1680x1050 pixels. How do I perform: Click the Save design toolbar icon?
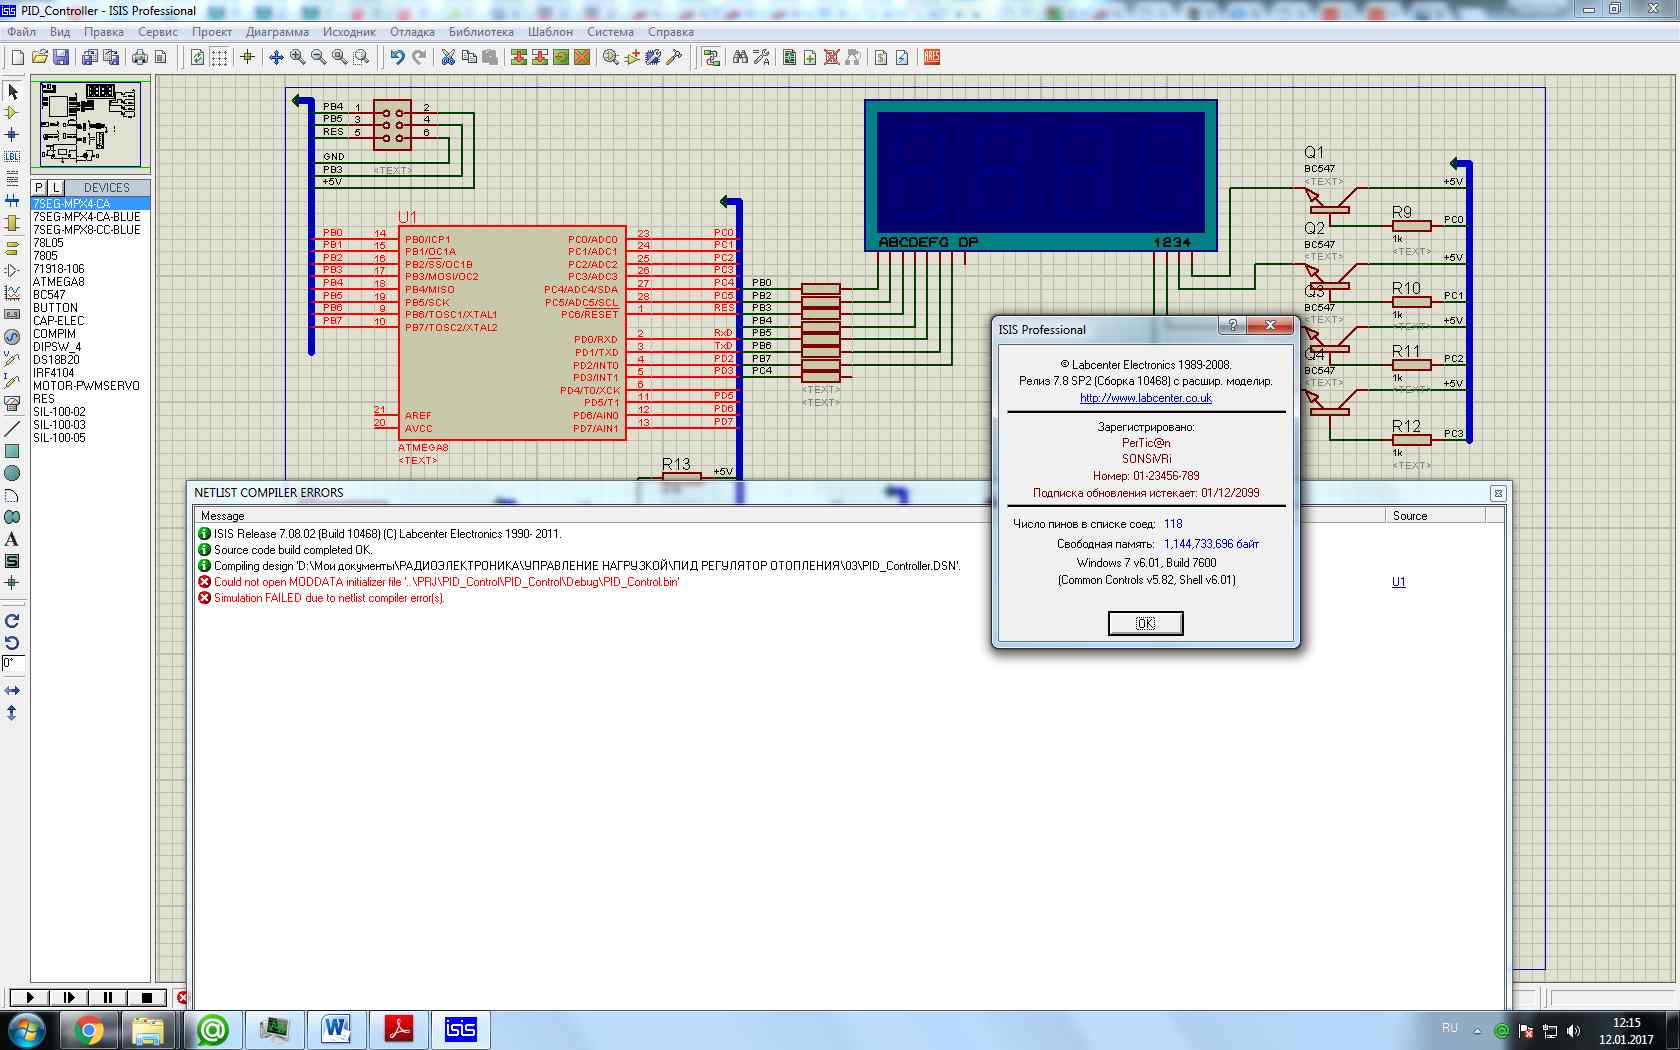click(61, 57)
